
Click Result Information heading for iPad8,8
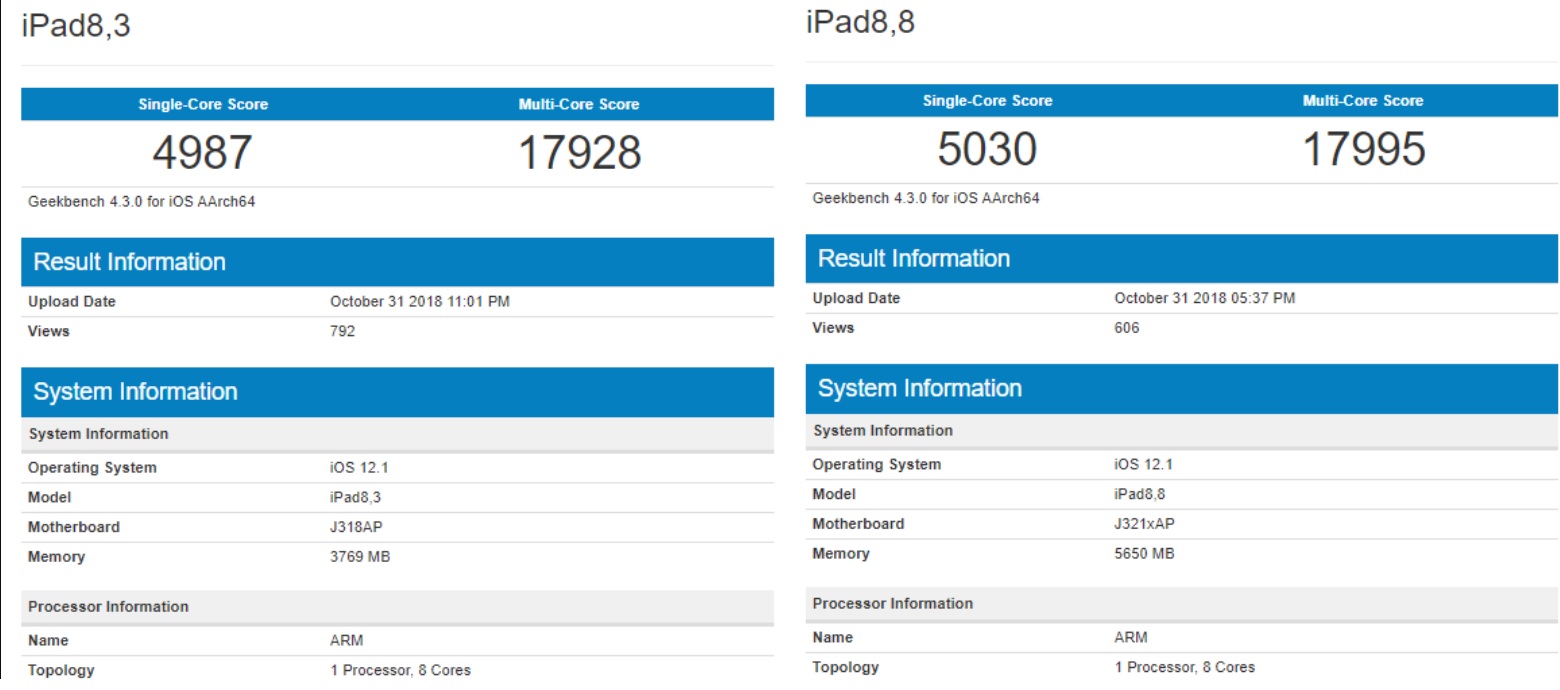tap(914, 259)
